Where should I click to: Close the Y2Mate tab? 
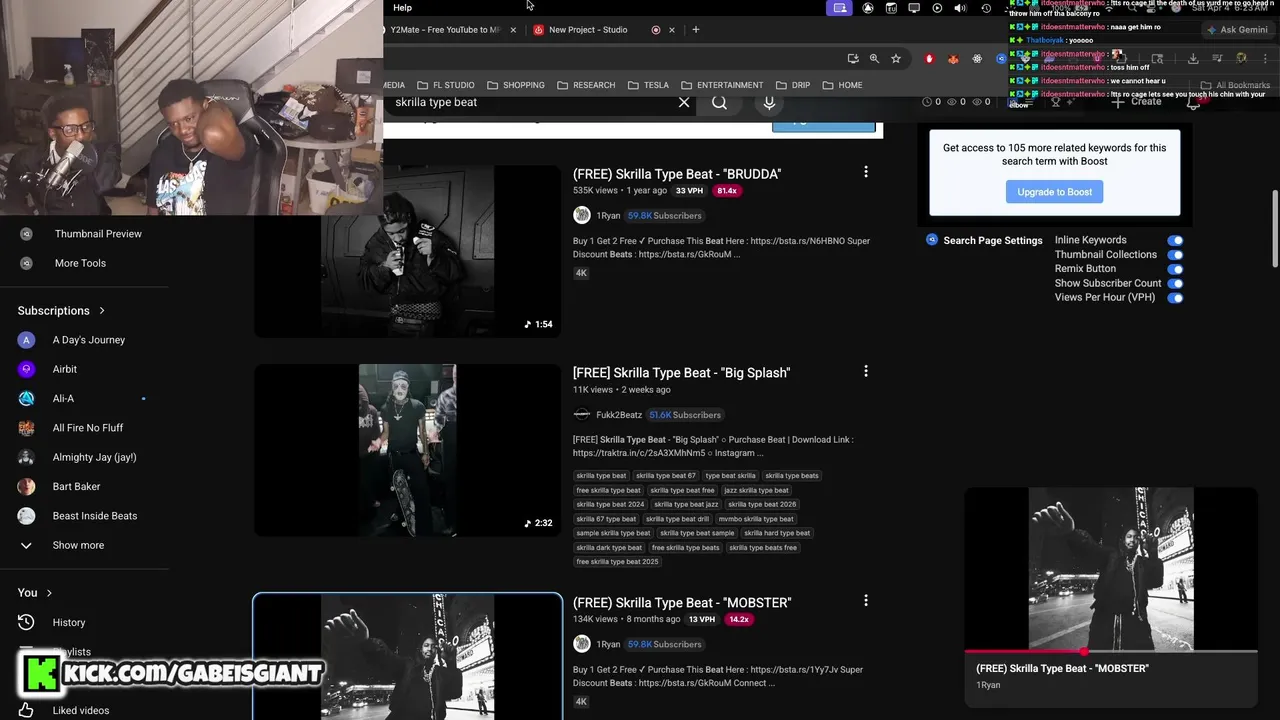click(x=514, y=30)
